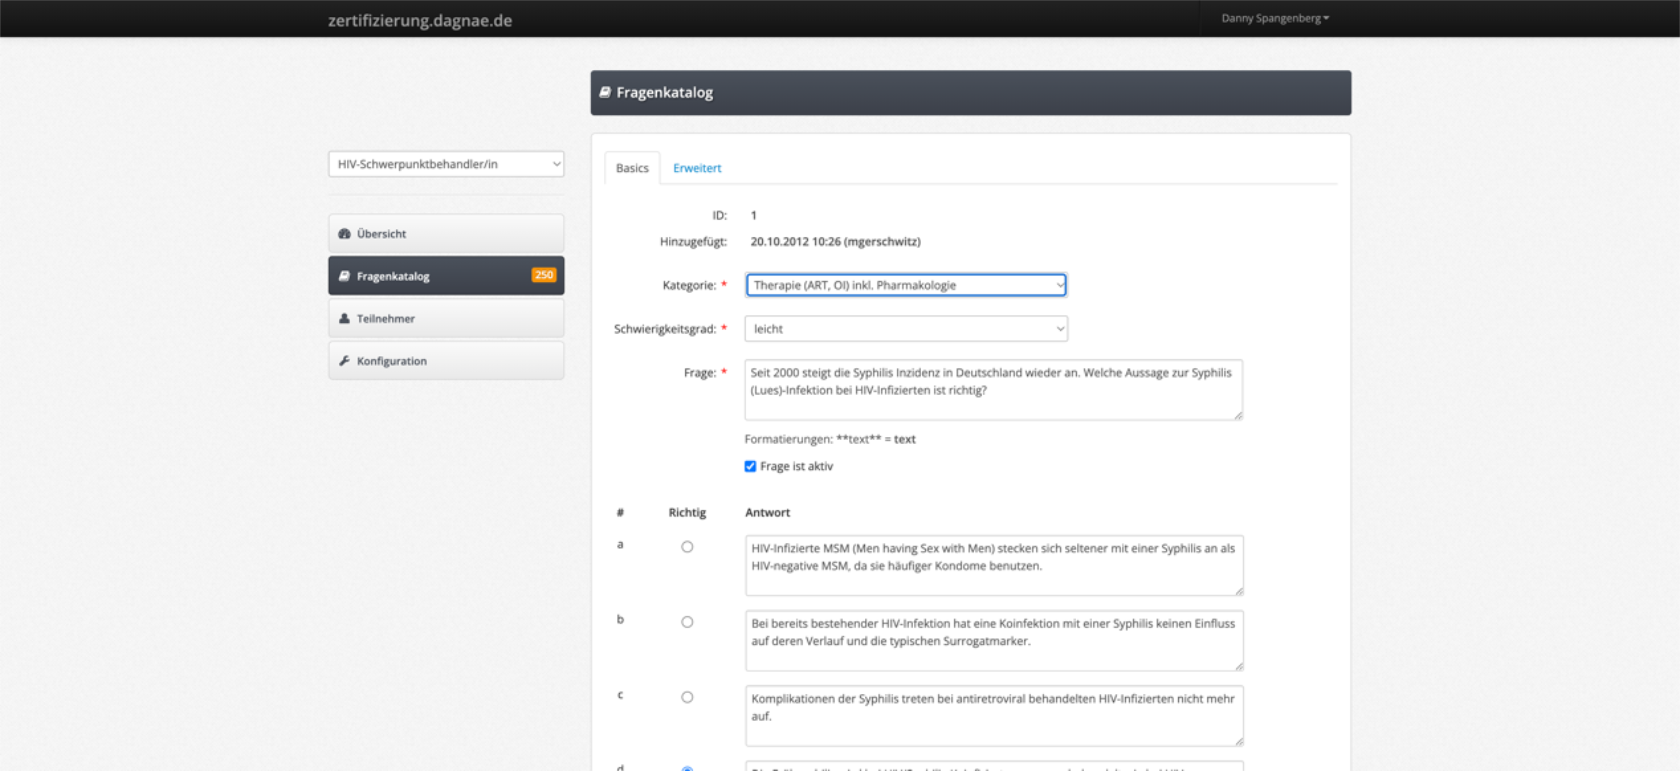Open the HIV-Schwerpunktbehandler/in selector

pyautogui.click(x=446, y=164)
